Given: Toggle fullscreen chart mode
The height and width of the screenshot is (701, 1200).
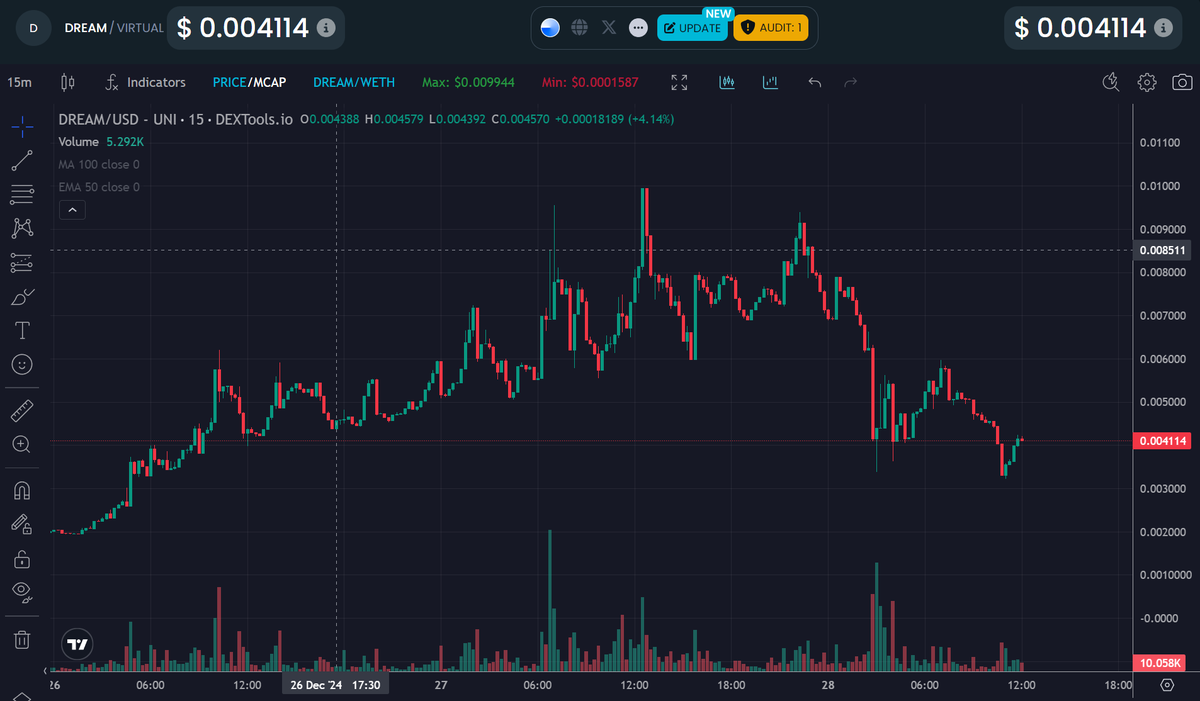Looking at the screenshot, I should pos(679,82).
